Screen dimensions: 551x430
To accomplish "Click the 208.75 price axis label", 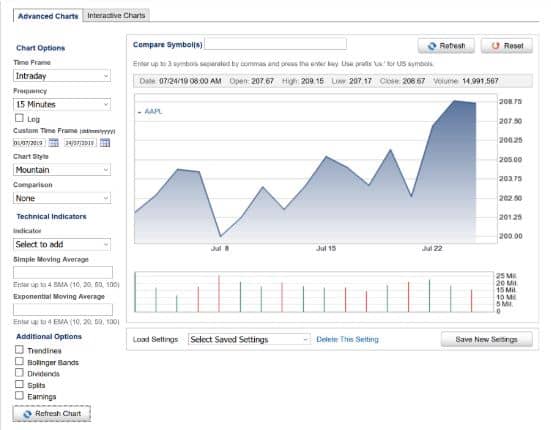I will 511,102.
